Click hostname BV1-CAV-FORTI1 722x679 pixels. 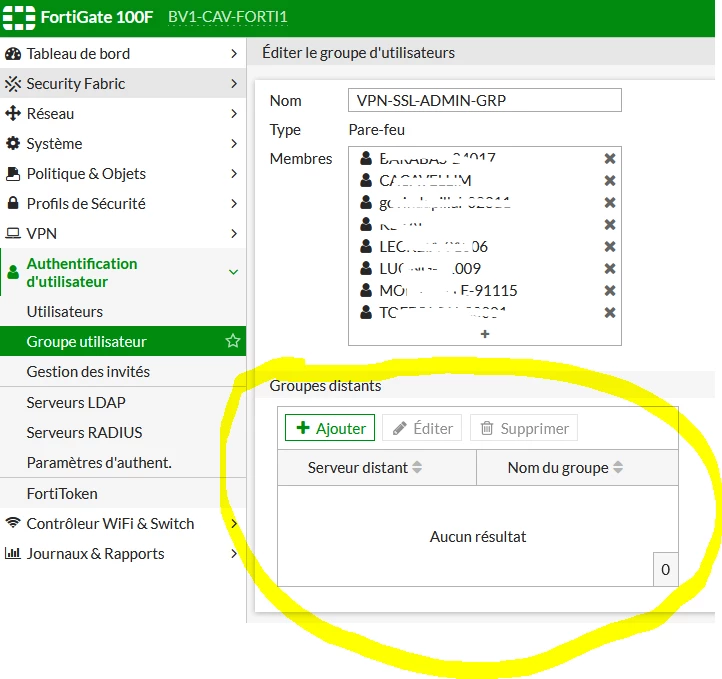[x=227, y=17]
